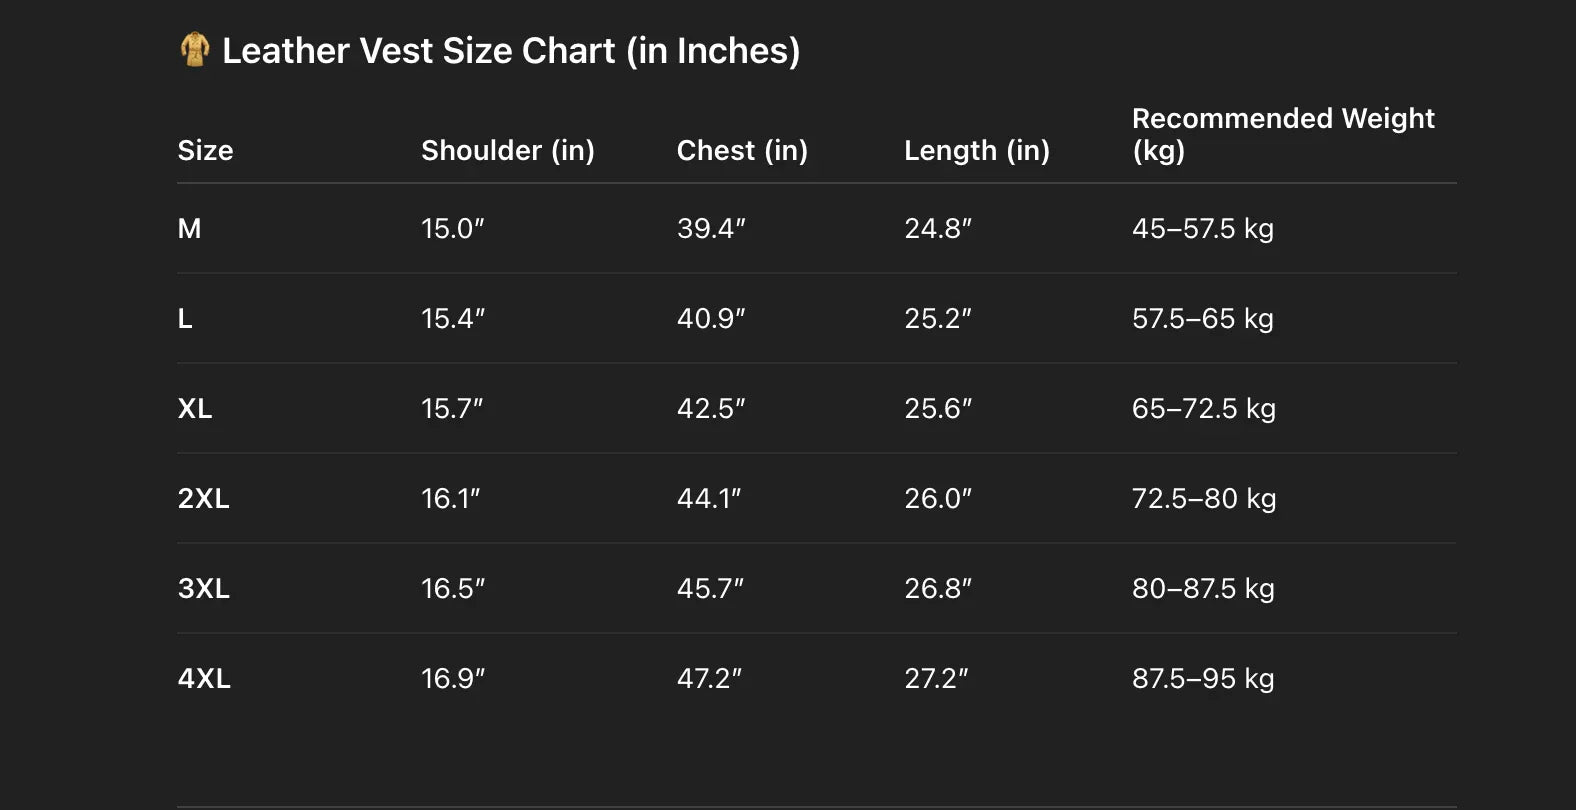Click the Recommended Weight (kg) header
Screen dimensions: 1576x810
click(1283, 134)
